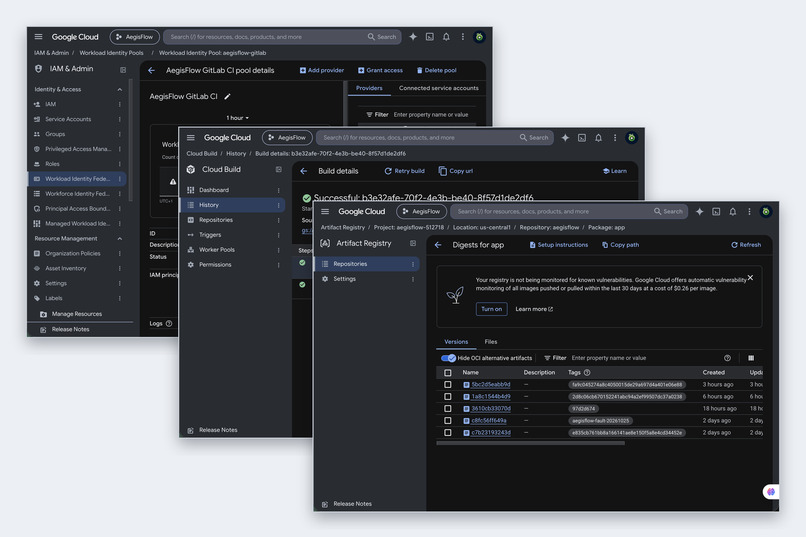Click Retry build in Cloud Build
Image resolution: width=806 pixels, height=537 pixels.
pyautogui.click(x=405, y=171)
